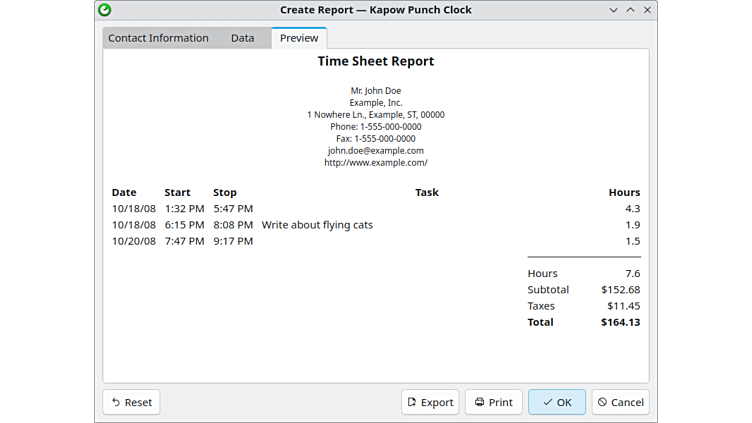Open the Data tab
This screenshot has width=752, height=423.
point(242,38)
